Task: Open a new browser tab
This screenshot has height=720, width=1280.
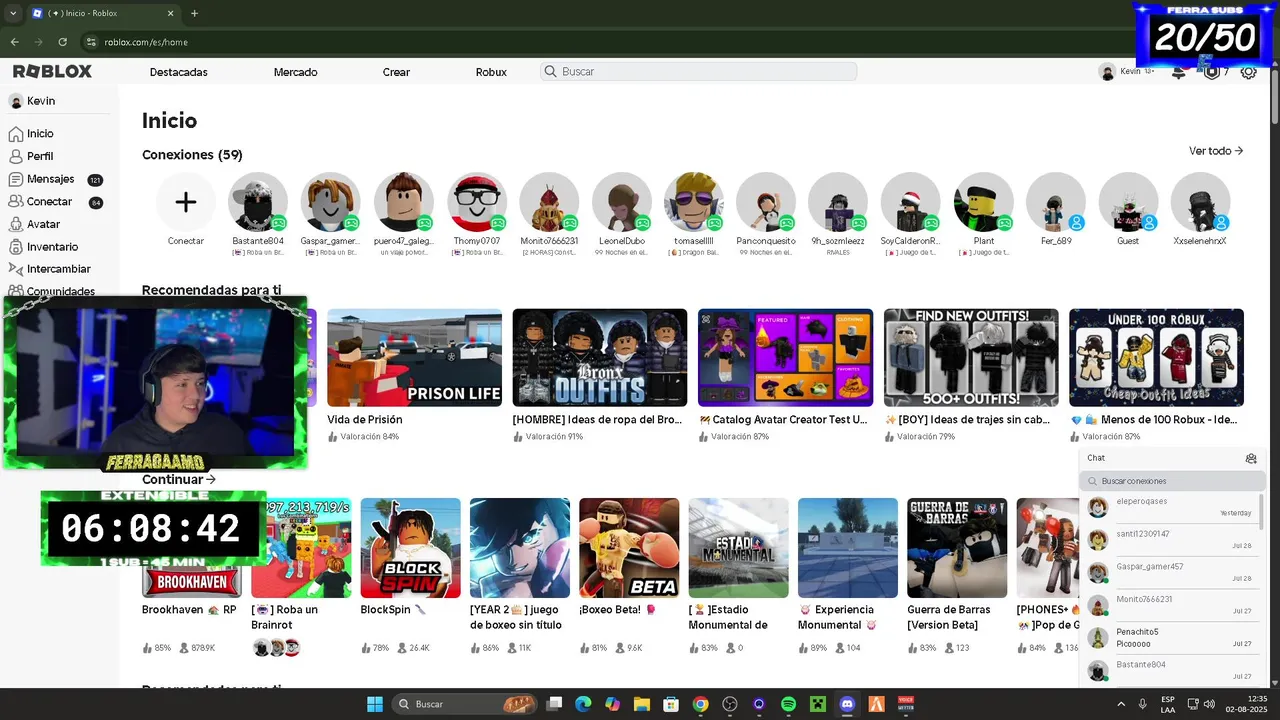Action: click(194, 13)
